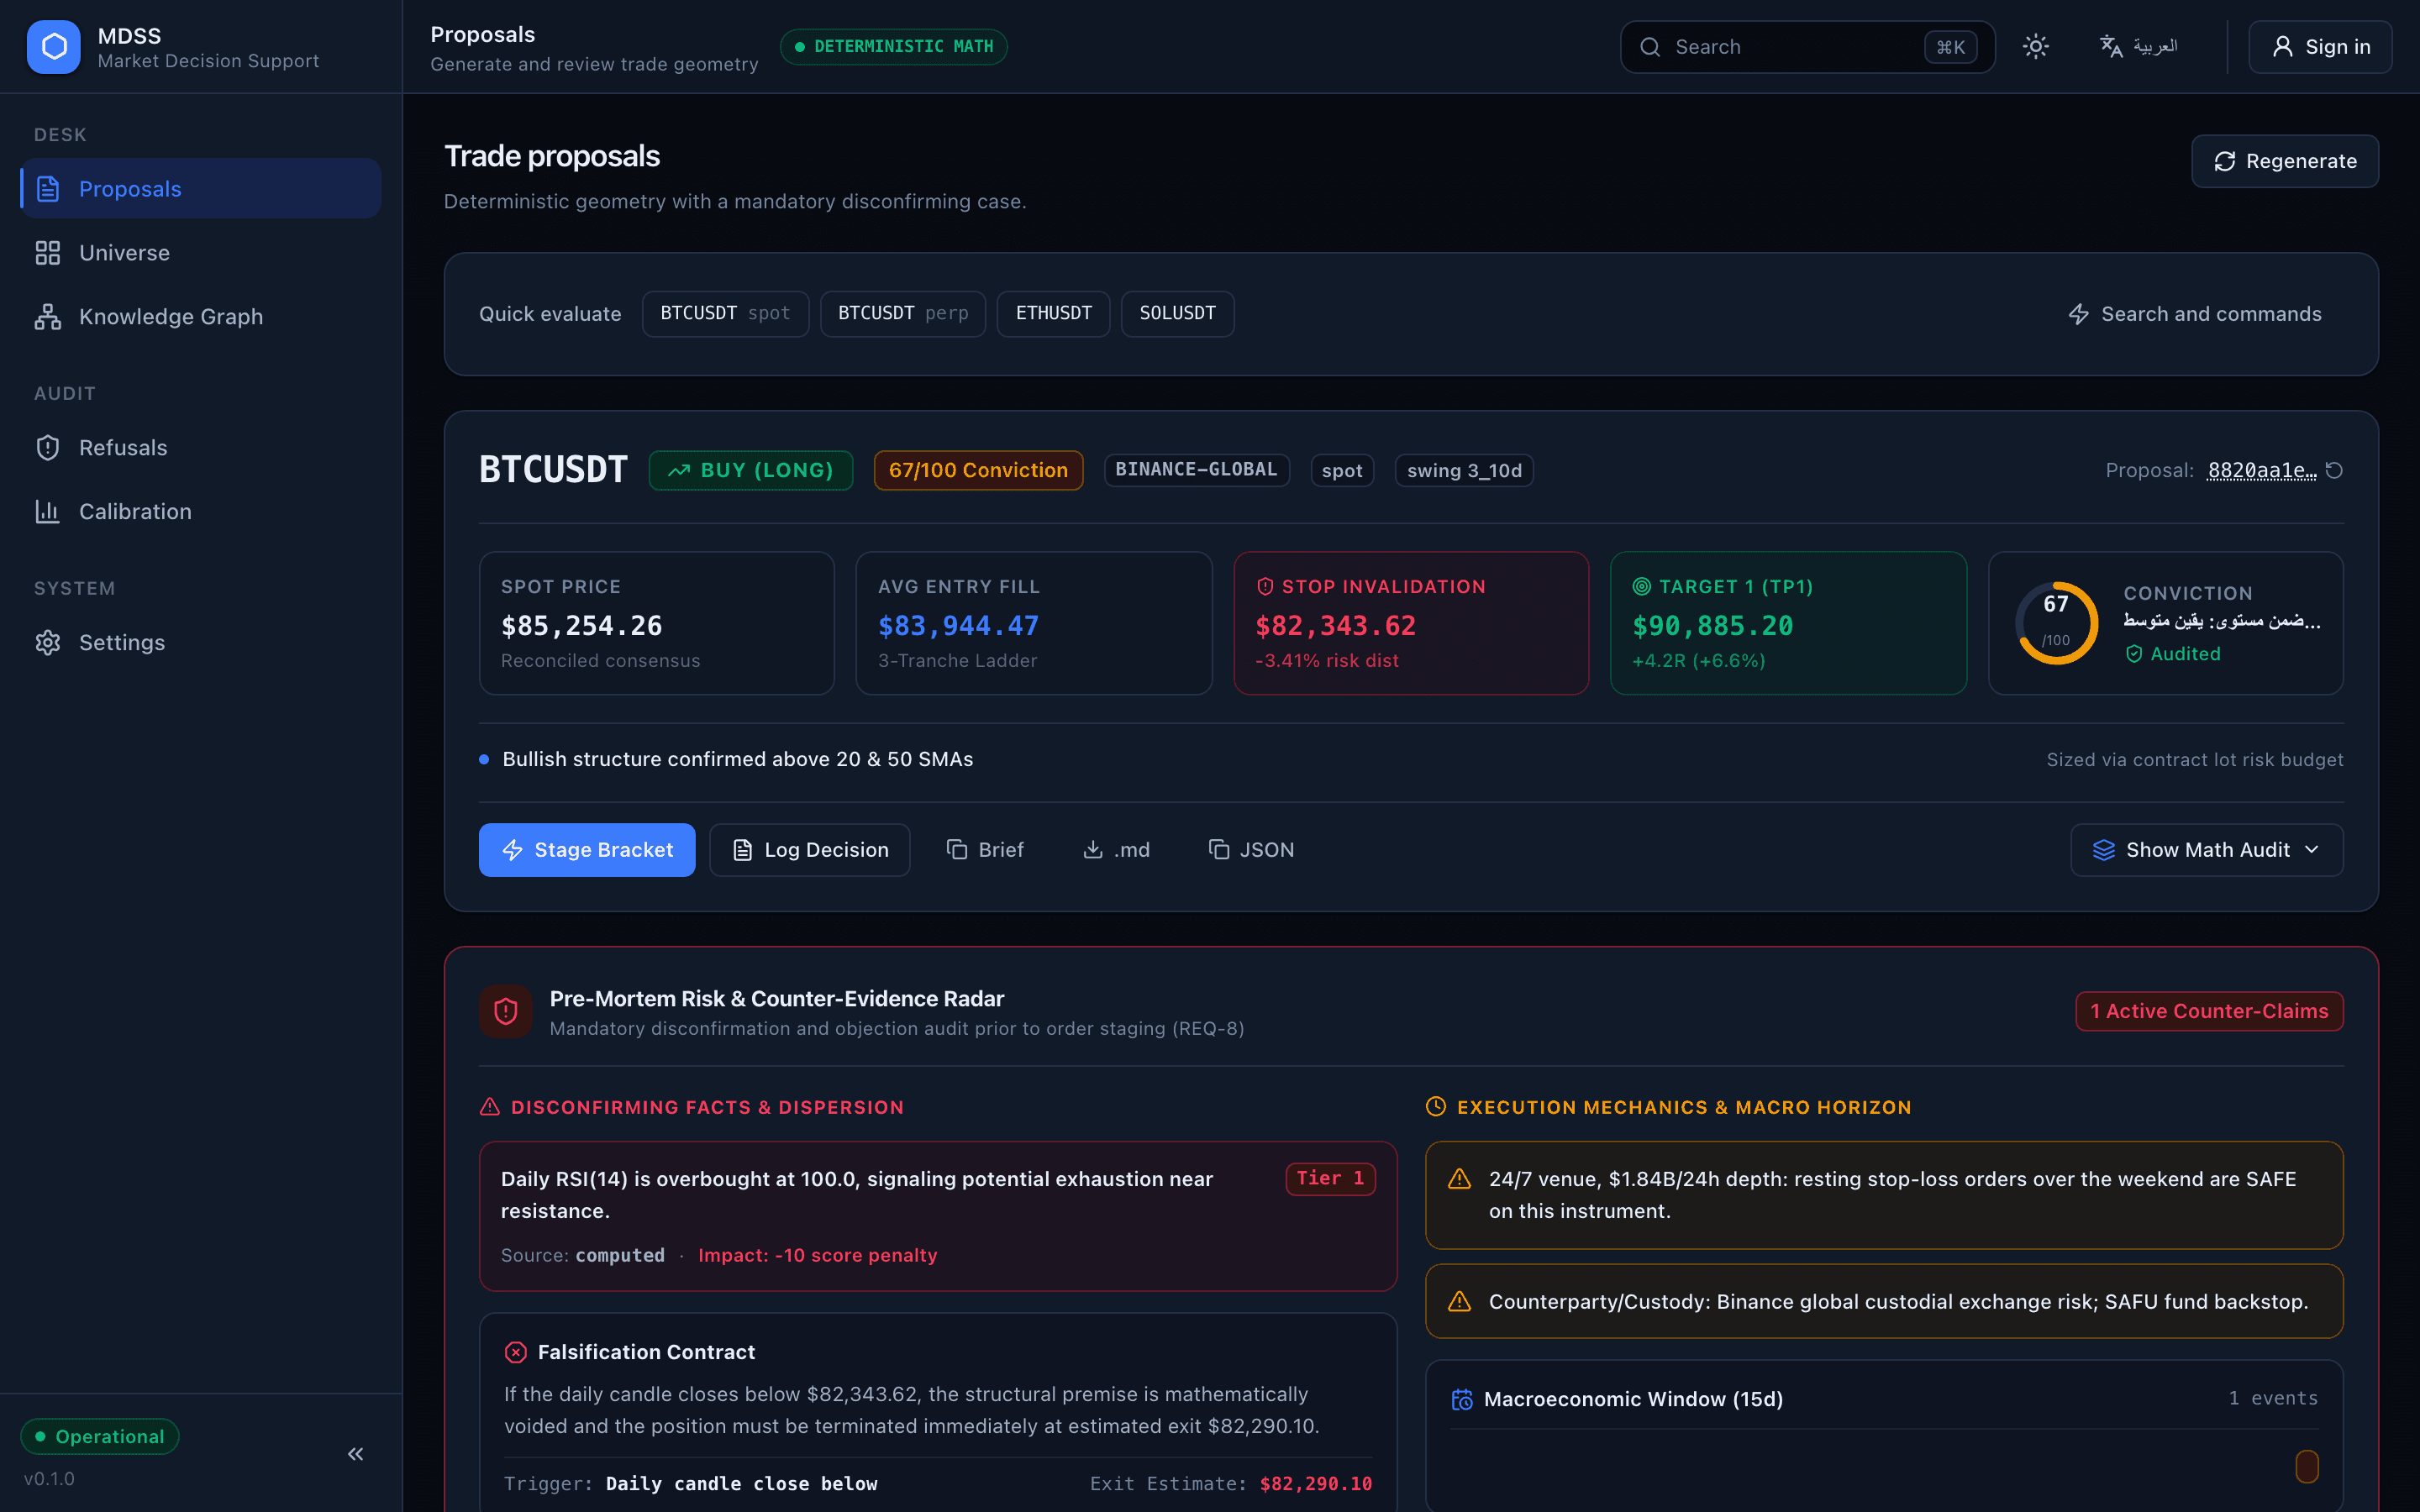Screen dimensions: 2420x1512
Task: Toggle the light/dark theme sun icon
Action: [x=2036, y=47]
